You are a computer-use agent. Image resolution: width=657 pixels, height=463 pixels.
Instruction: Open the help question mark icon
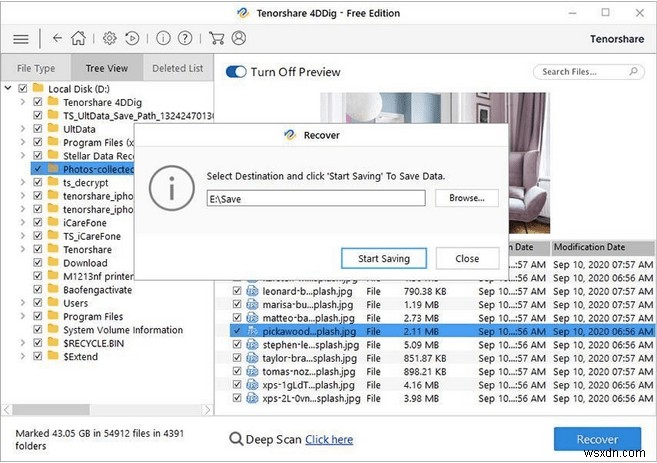[185, 38]
